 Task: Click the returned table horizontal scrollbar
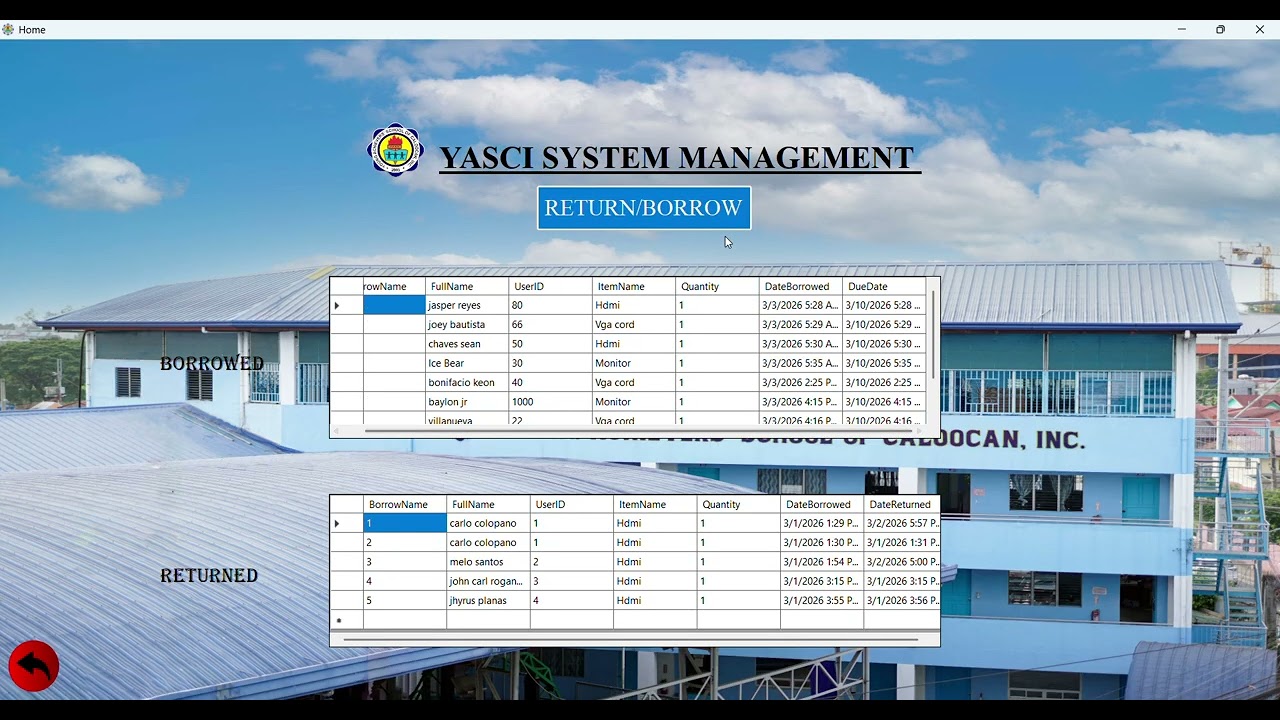click(x=632, y=639)
